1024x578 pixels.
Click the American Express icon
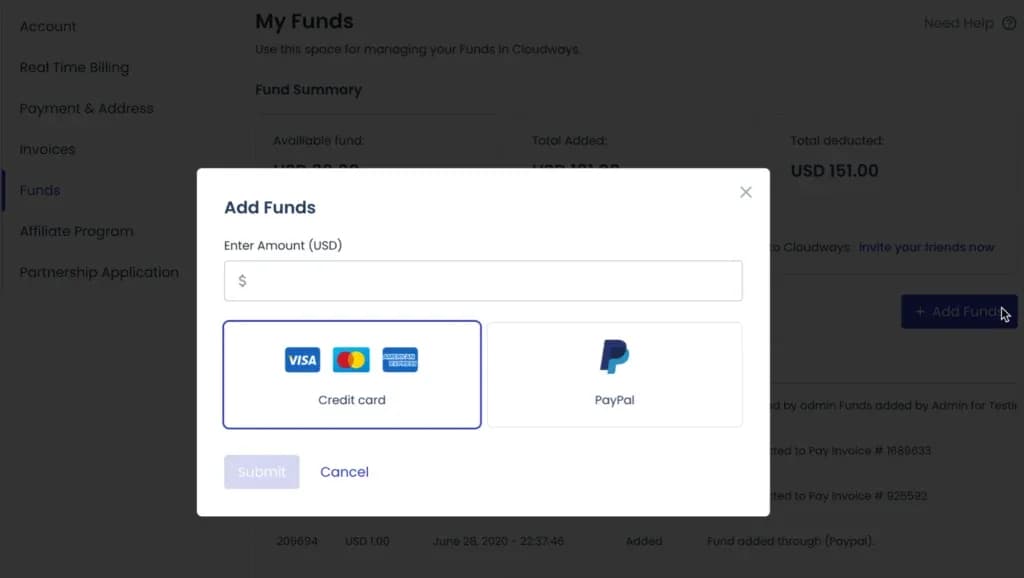(x=400, y=359)
